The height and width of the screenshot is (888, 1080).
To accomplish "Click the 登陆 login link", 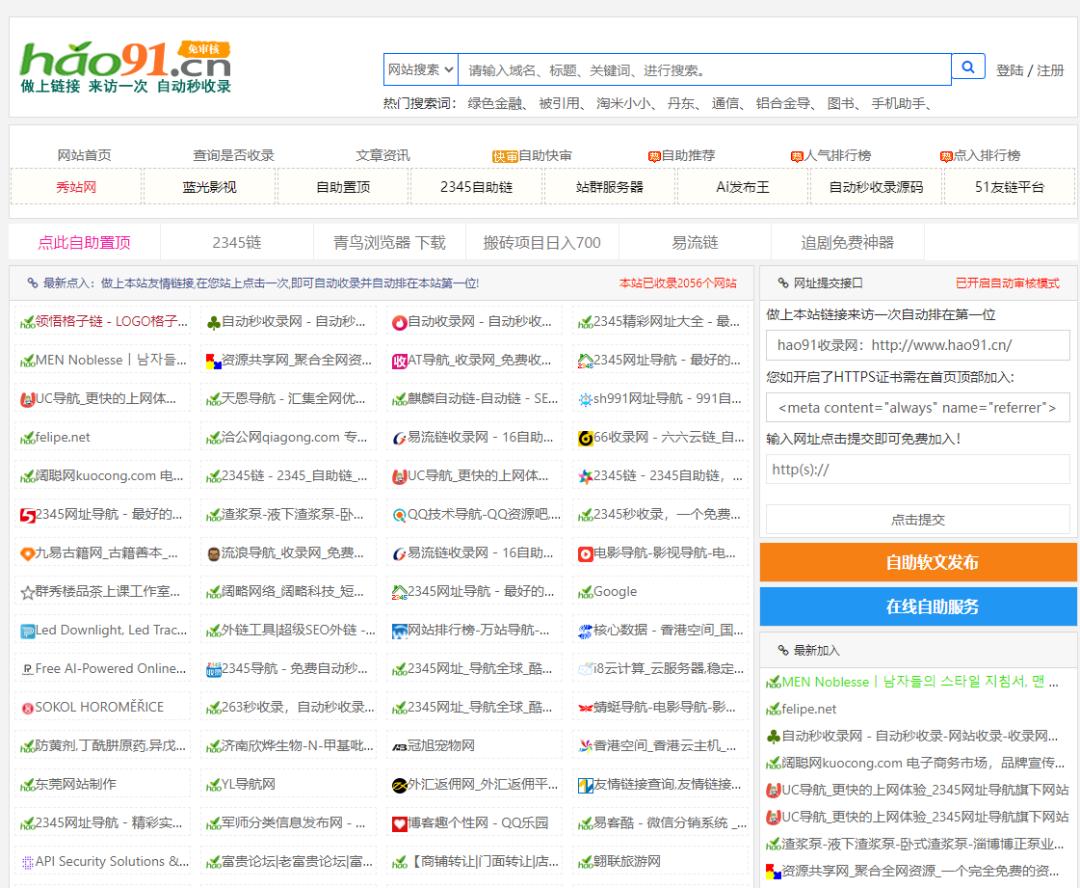I will click(x=1009, y=70).
